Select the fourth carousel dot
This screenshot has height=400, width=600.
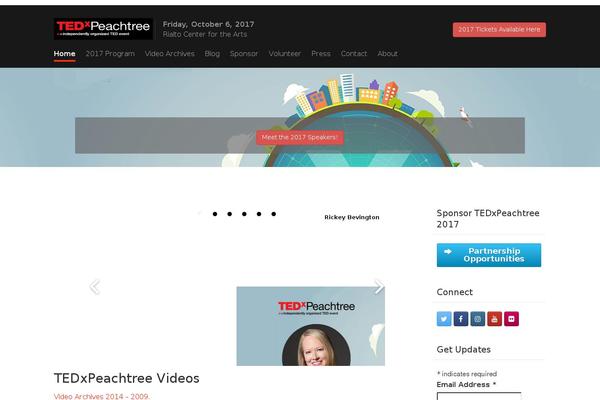pos(244,214)
